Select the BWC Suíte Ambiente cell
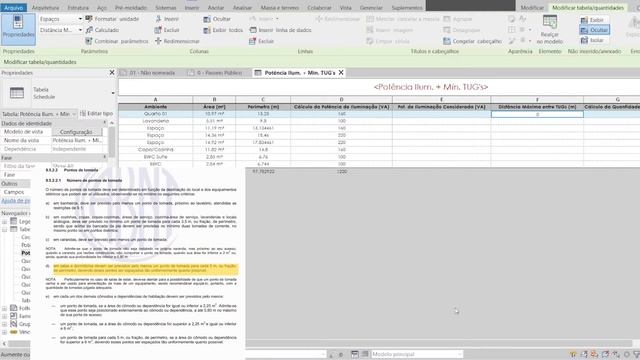Viewport: 640px width, 360px height. (x=156, y=157)
